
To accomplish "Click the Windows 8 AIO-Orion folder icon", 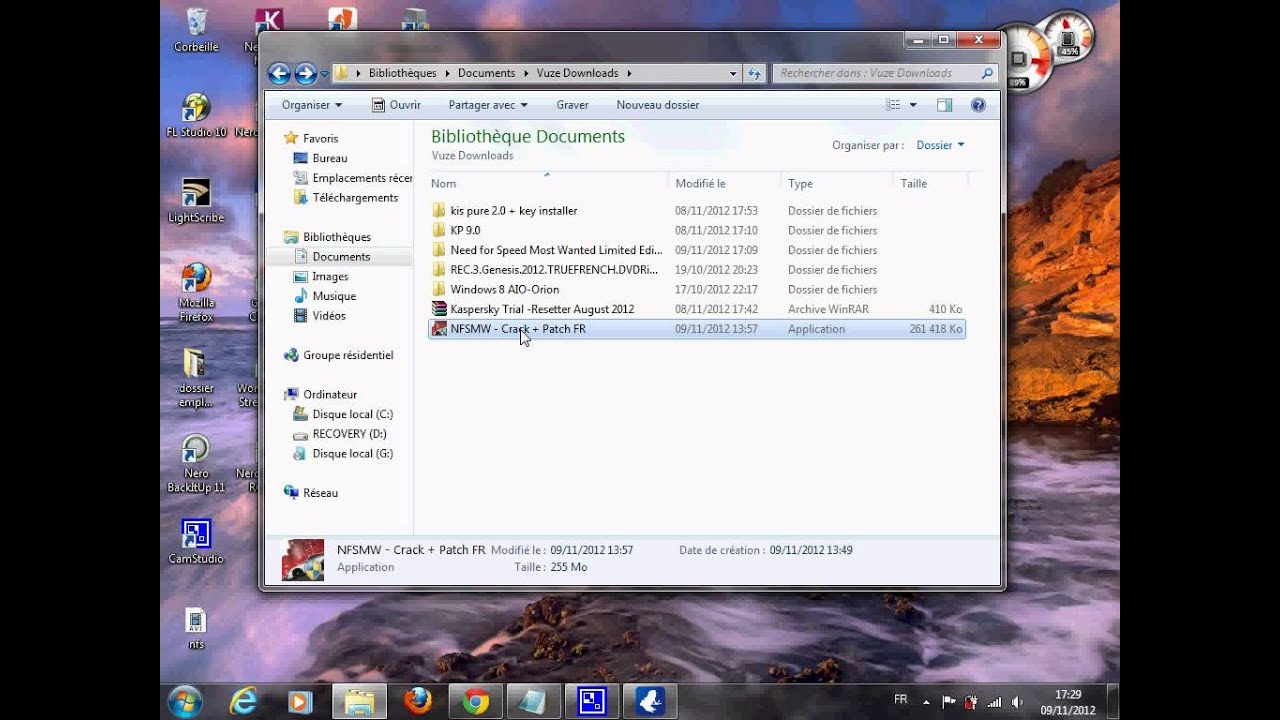I will (439, 289).
